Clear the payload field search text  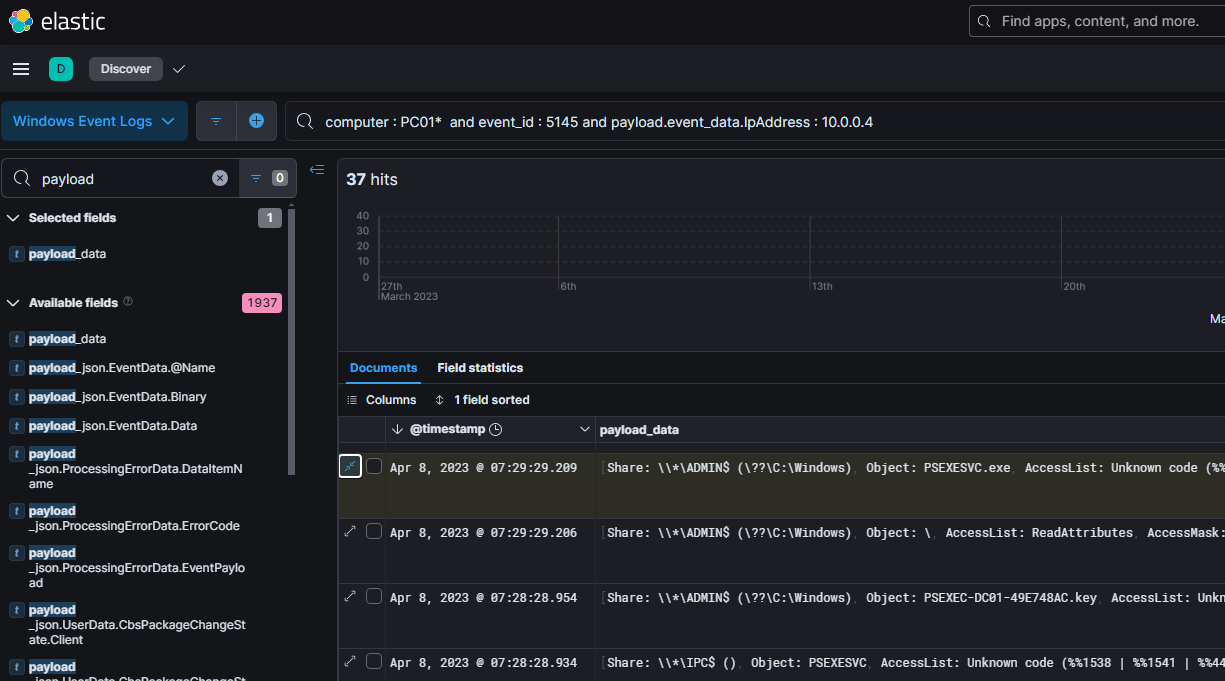tap(220, 178)
